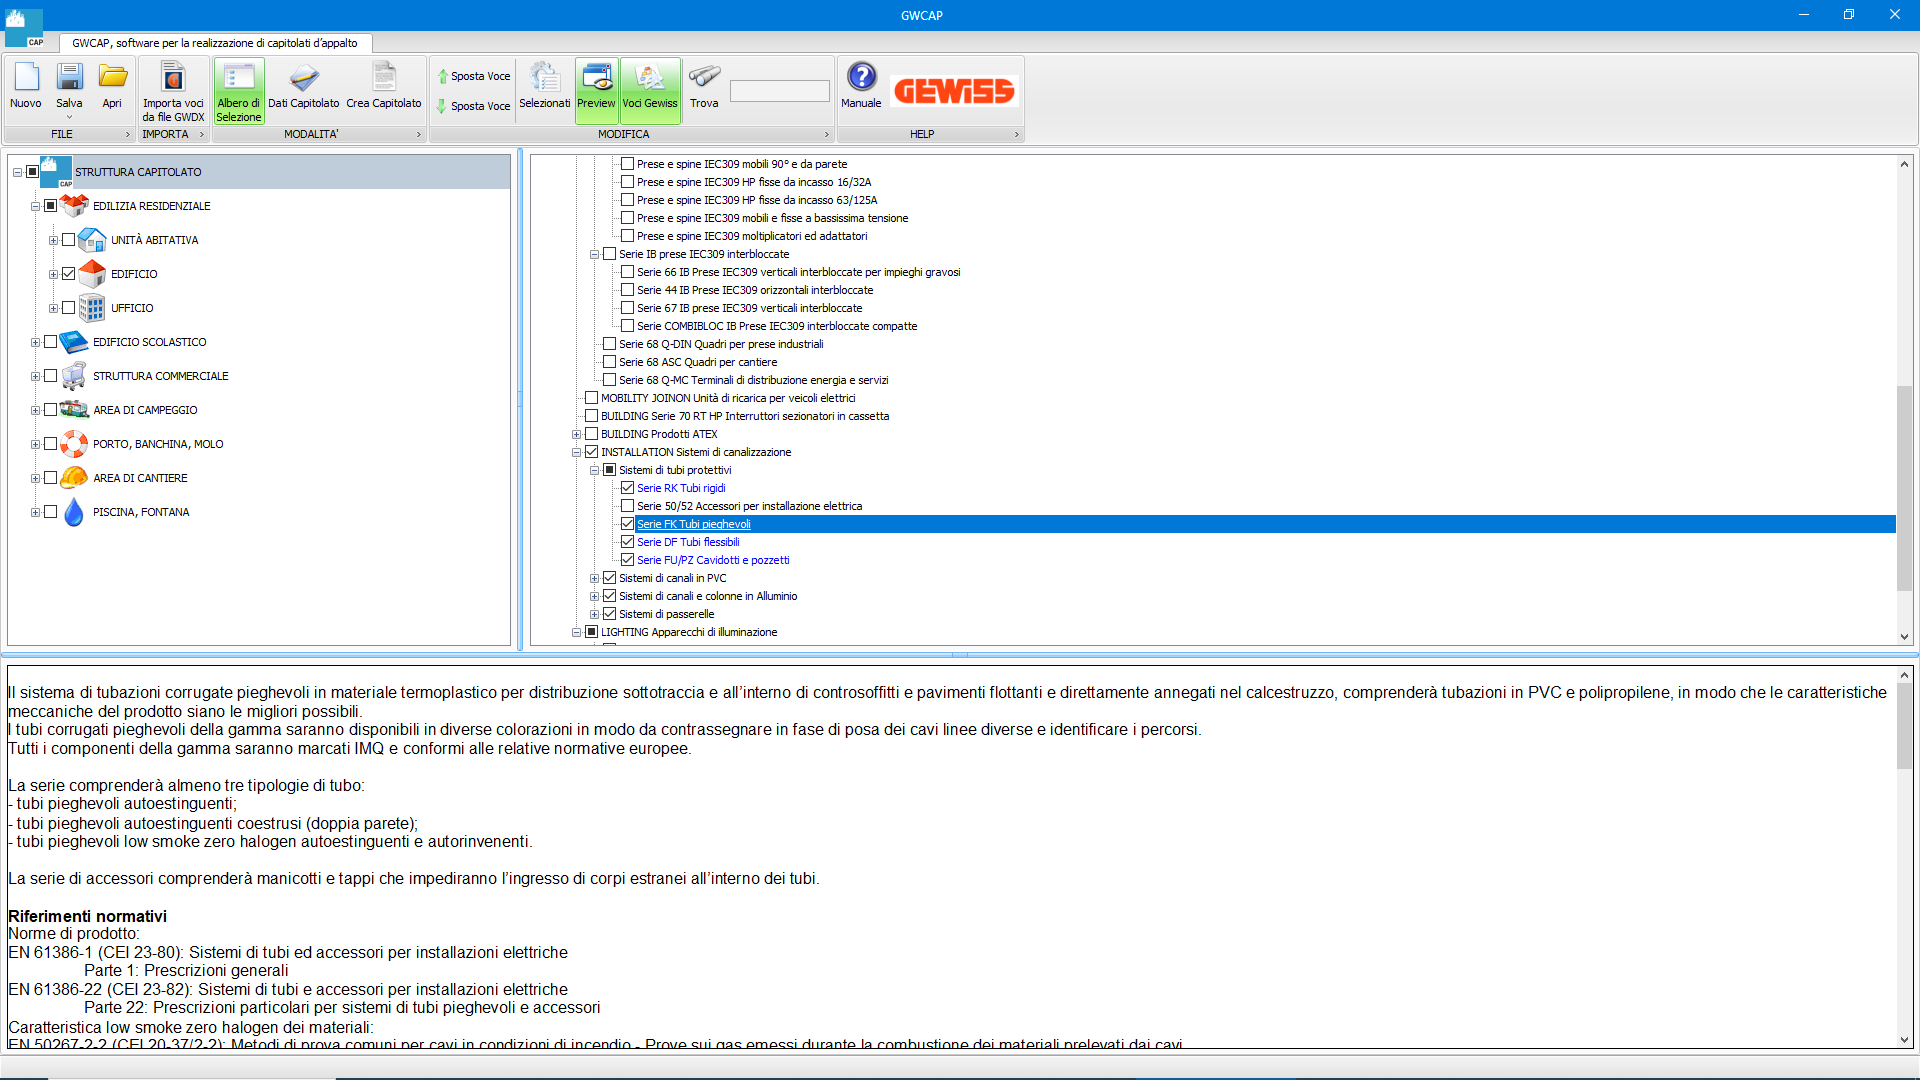Click the Piscina, Fontana water drop icon

74,512
